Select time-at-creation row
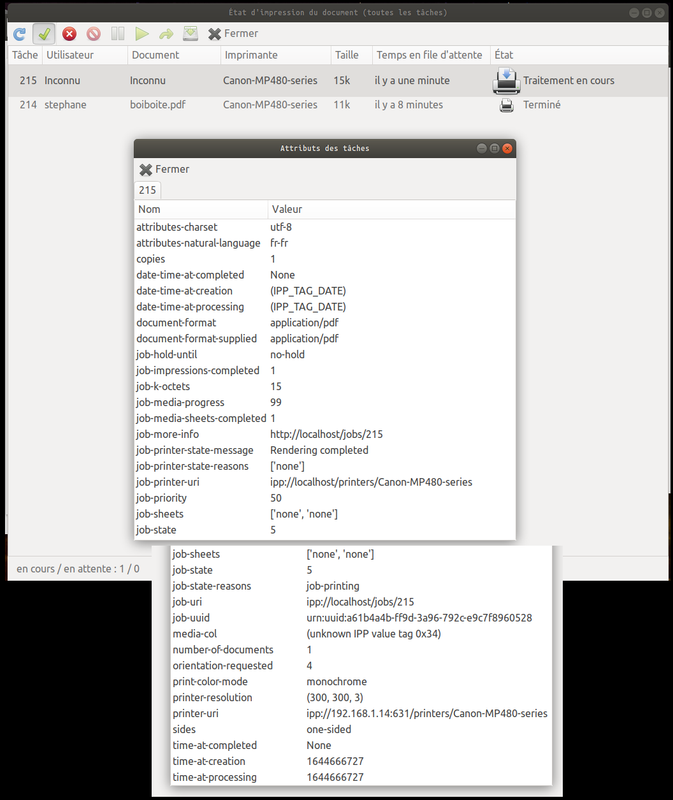The image size is (673, 800). 361,761
